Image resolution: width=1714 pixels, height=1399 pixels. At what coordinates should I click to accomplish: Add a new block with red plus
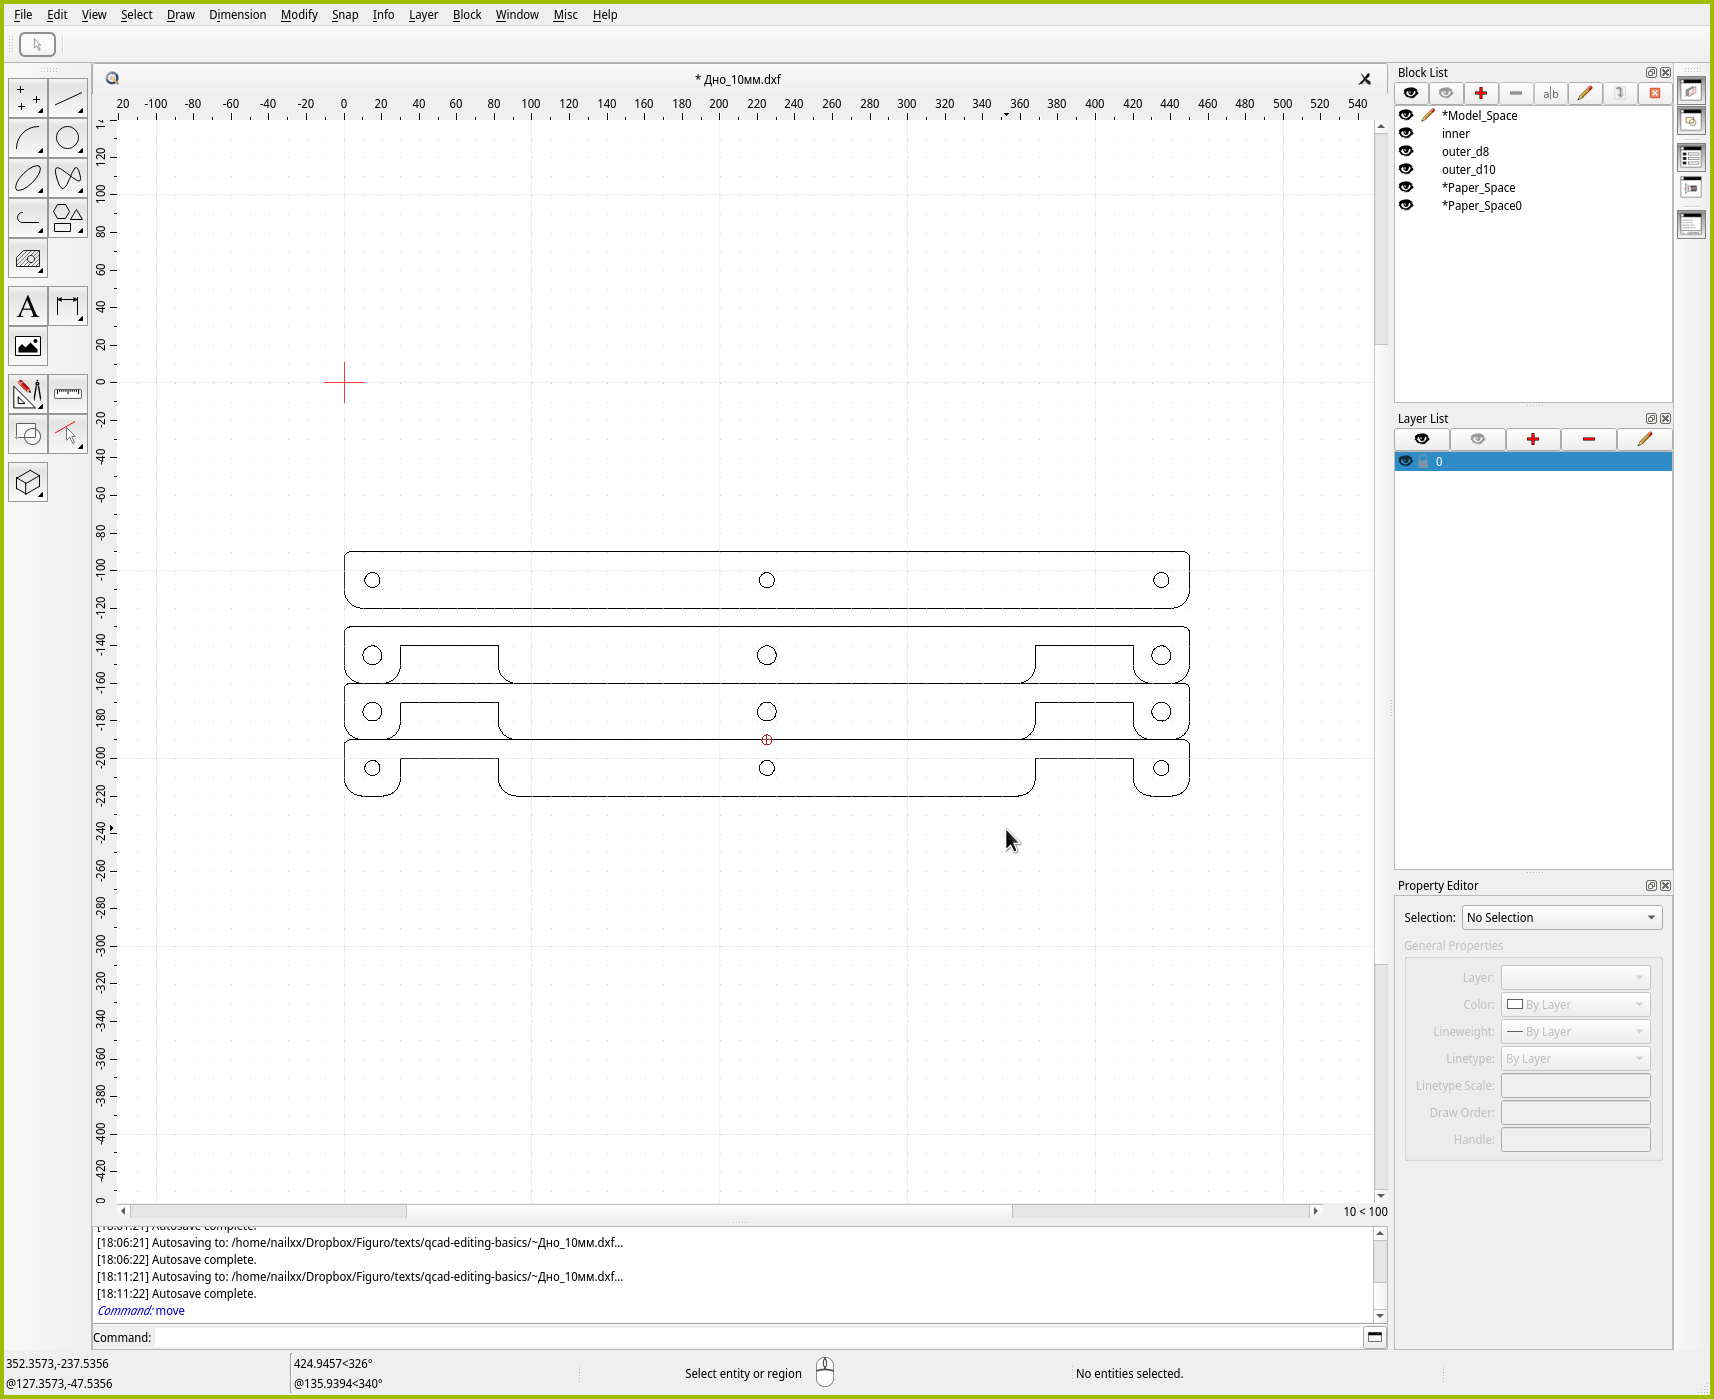1480,93
